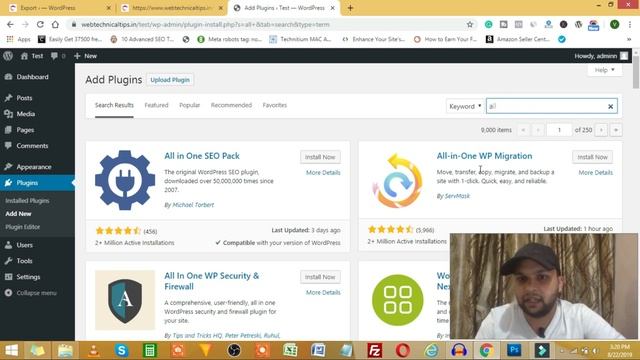Install All In One WP Security & Firewall
This screenshot has width=640, height=360.
[320, 277]
